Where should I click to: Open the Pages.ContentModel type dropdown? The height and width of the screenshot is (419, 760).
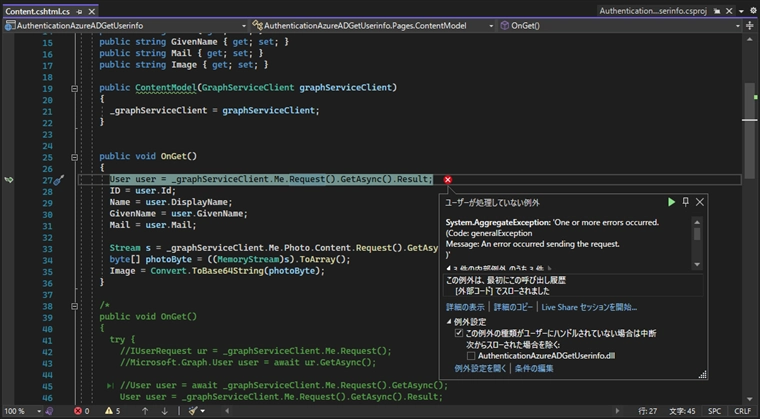pyautogui.click(x=373, y=26)
